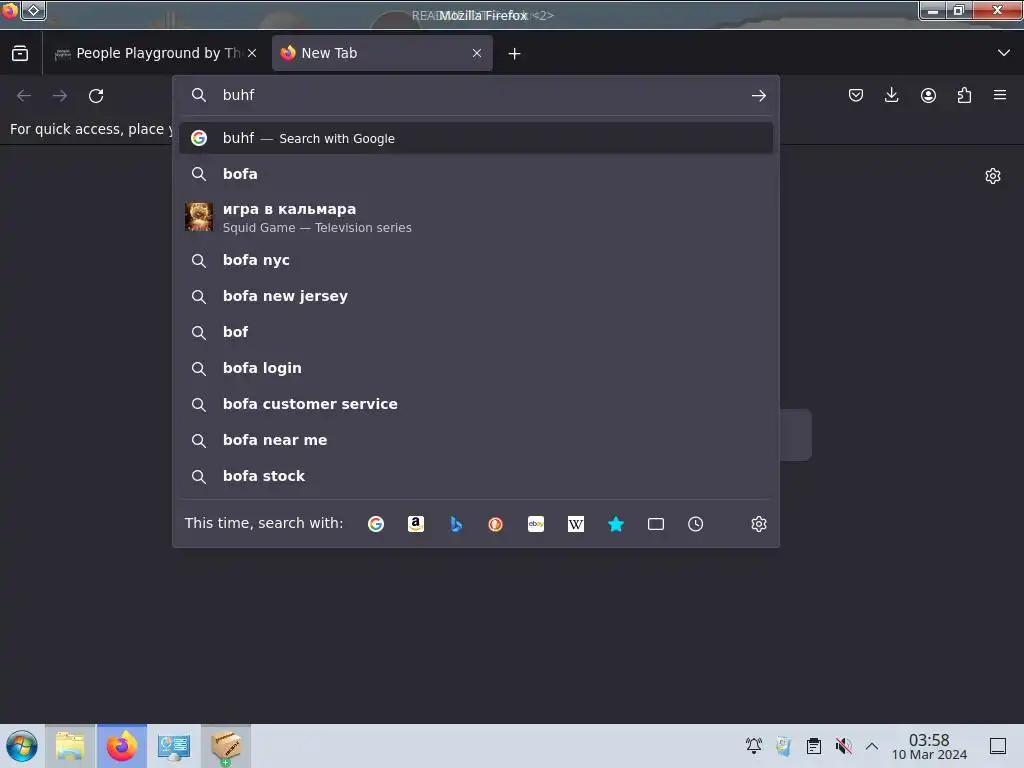This screenshot has width=1024, height=768.
Task: Select the 'bof' suggestion
Action: click(476, 332)
